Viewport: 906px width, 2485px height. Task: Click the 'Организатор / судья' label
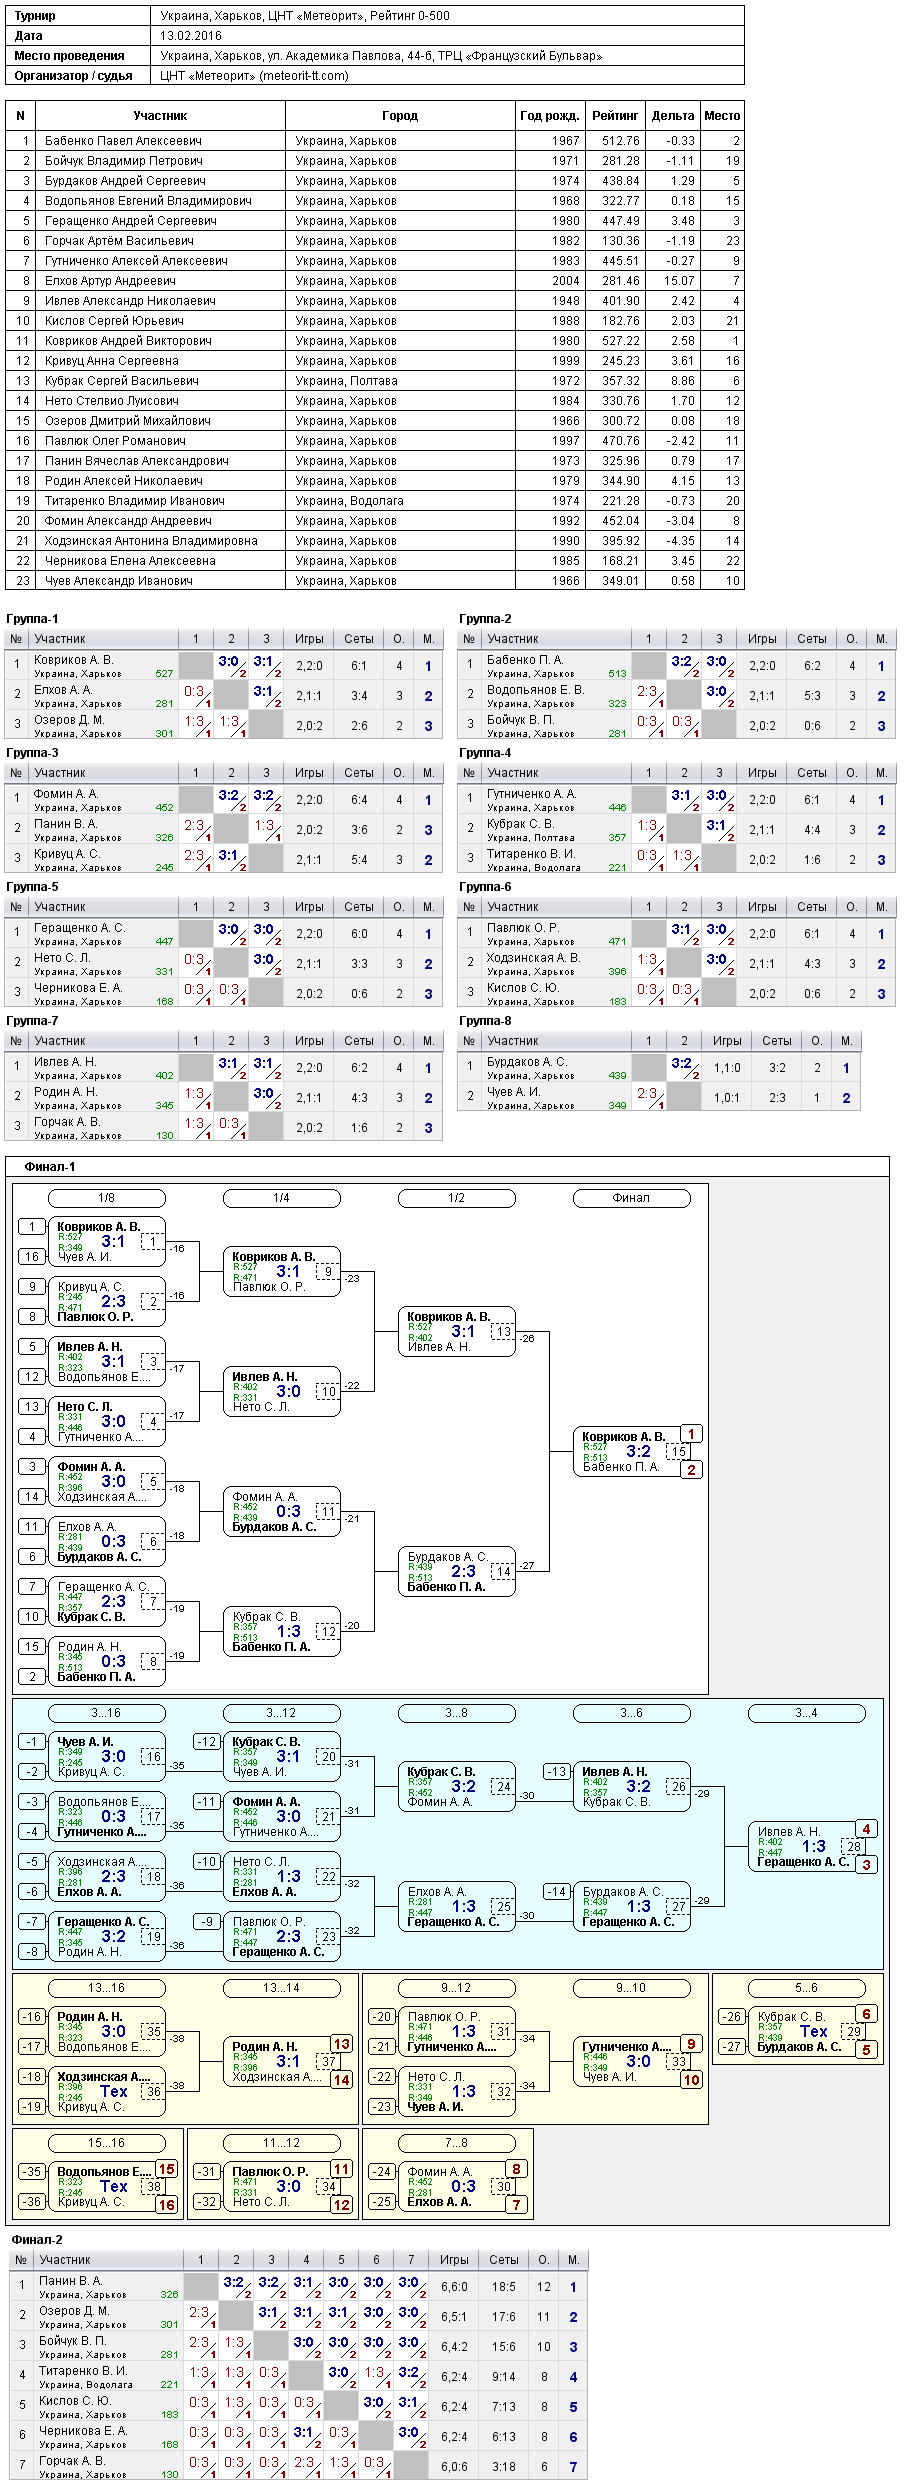click(x=73, y=76)
